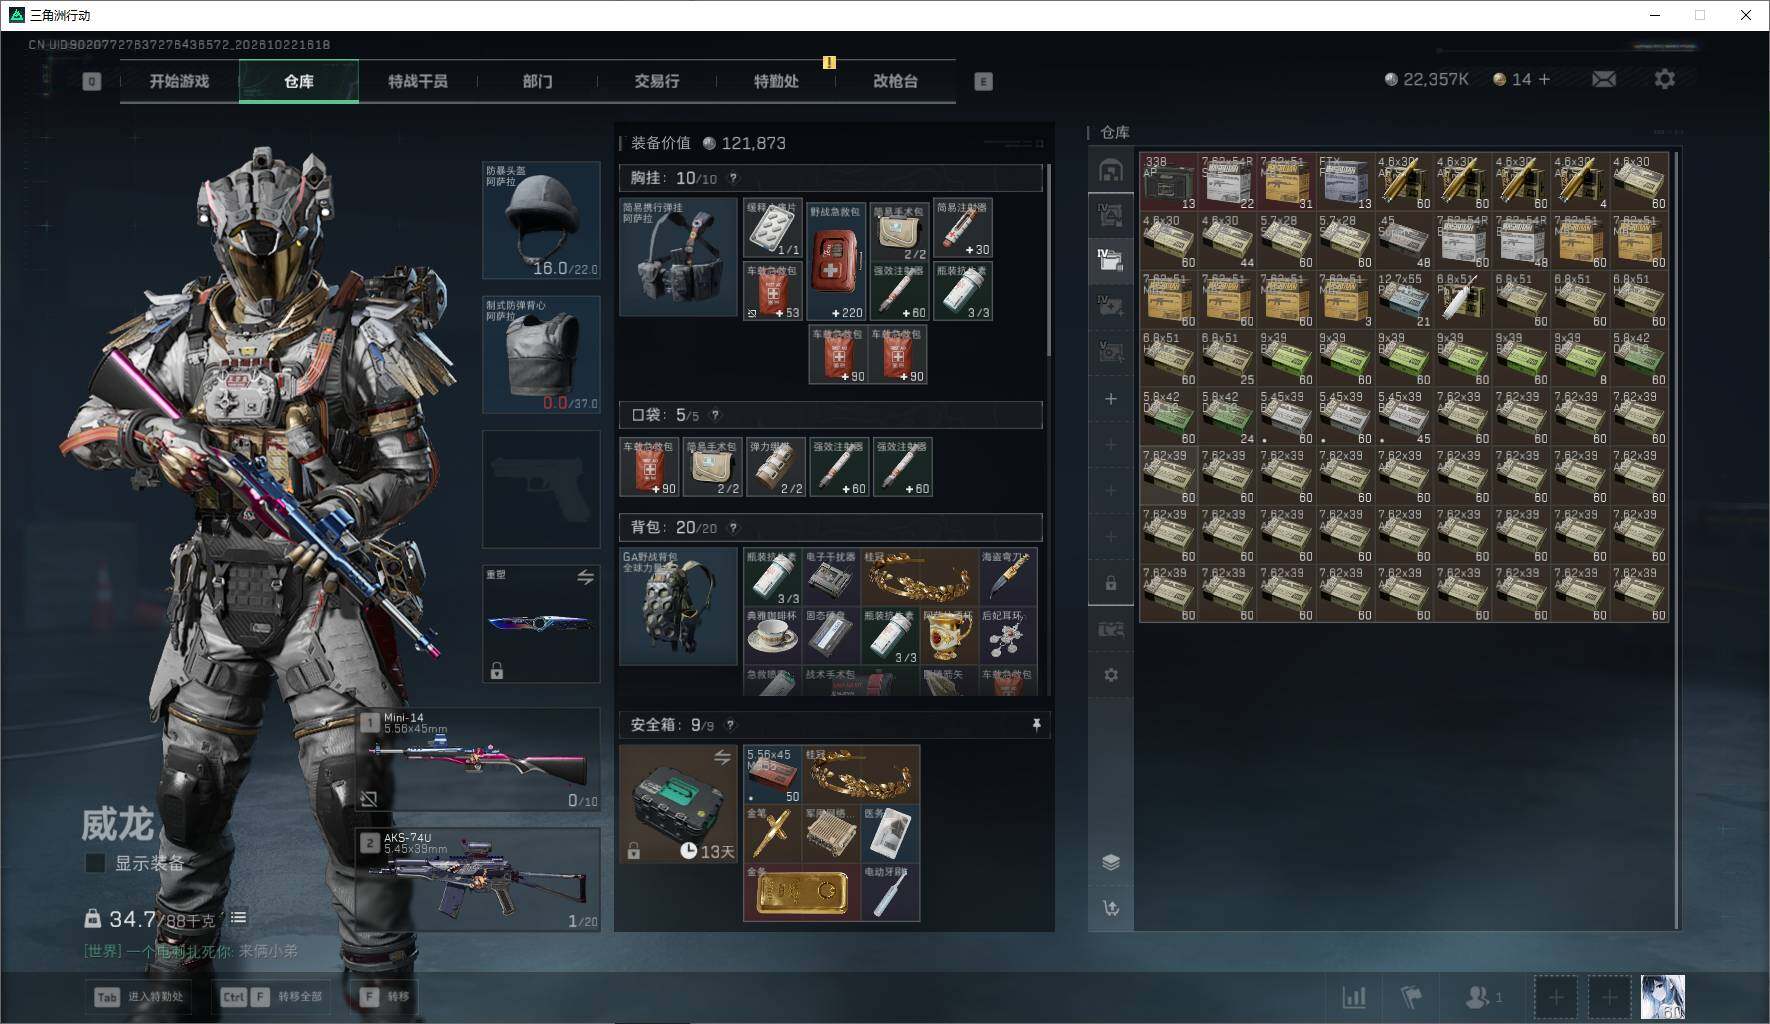Click the locked warehouse page icon
The width and height of the screenshot is (1770, 1024).
1110,583
